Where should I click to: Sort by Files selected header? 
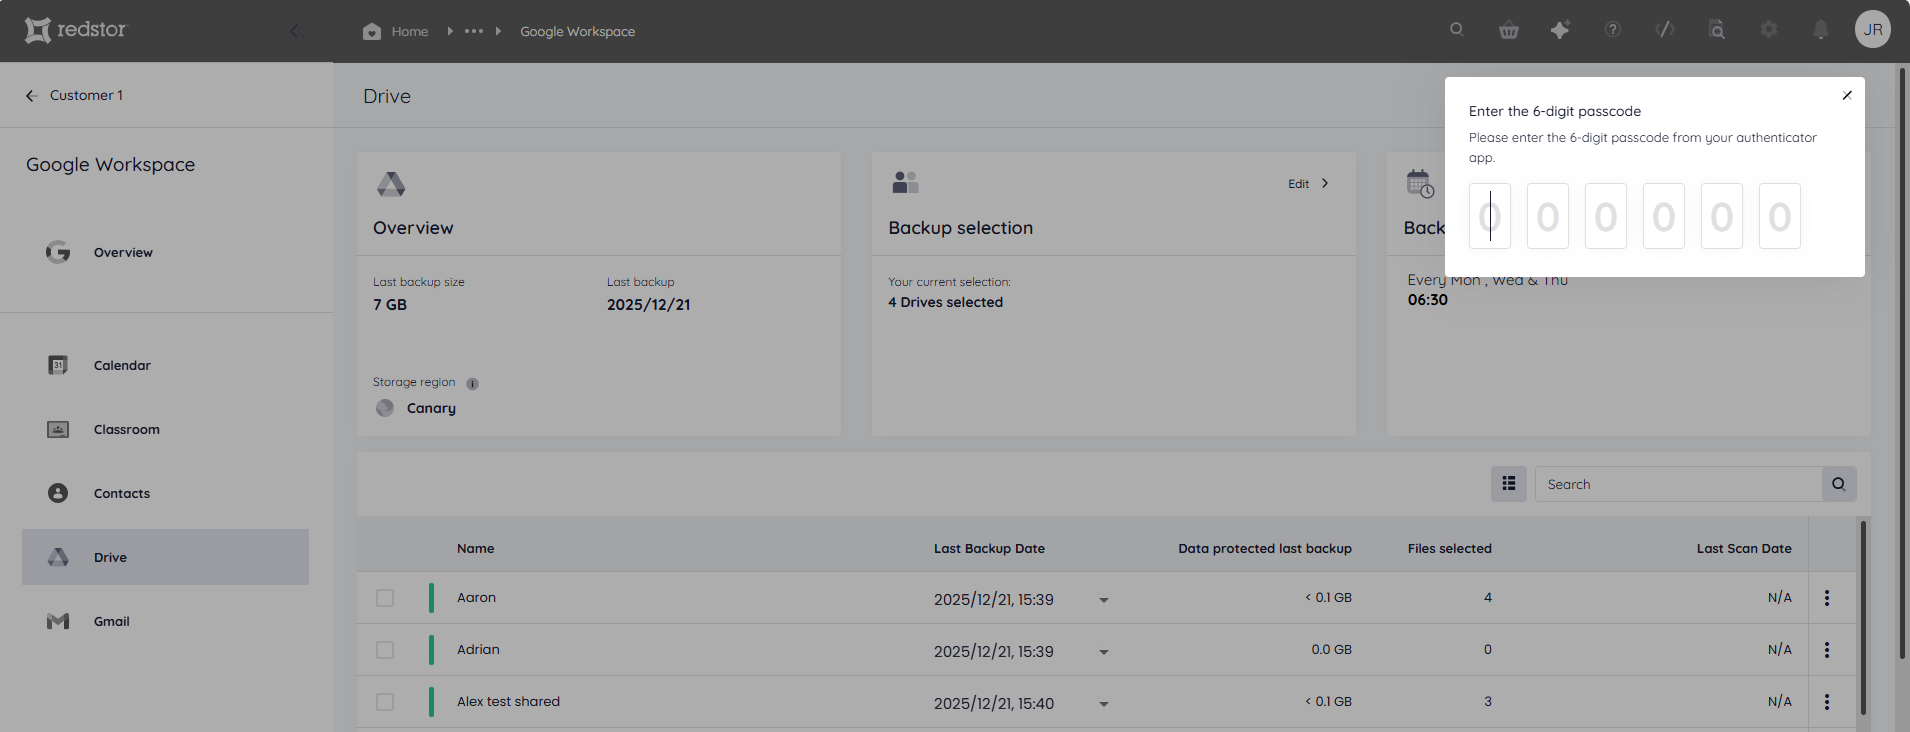(1450, 548)
